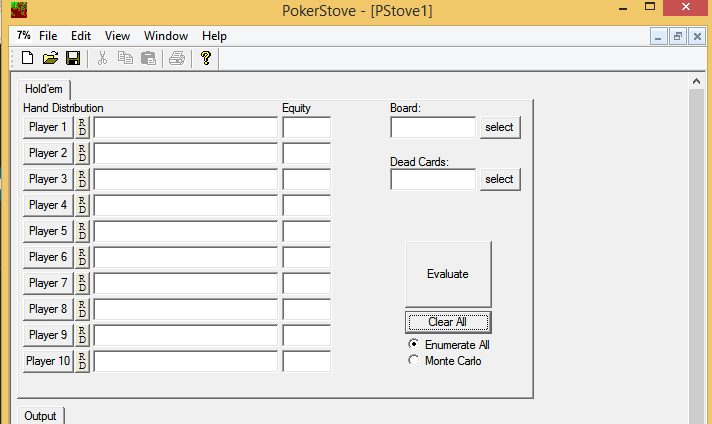Open Player 3 hand range selector
The width and height of the screenshot is (712, 424).
click(47, 179)
